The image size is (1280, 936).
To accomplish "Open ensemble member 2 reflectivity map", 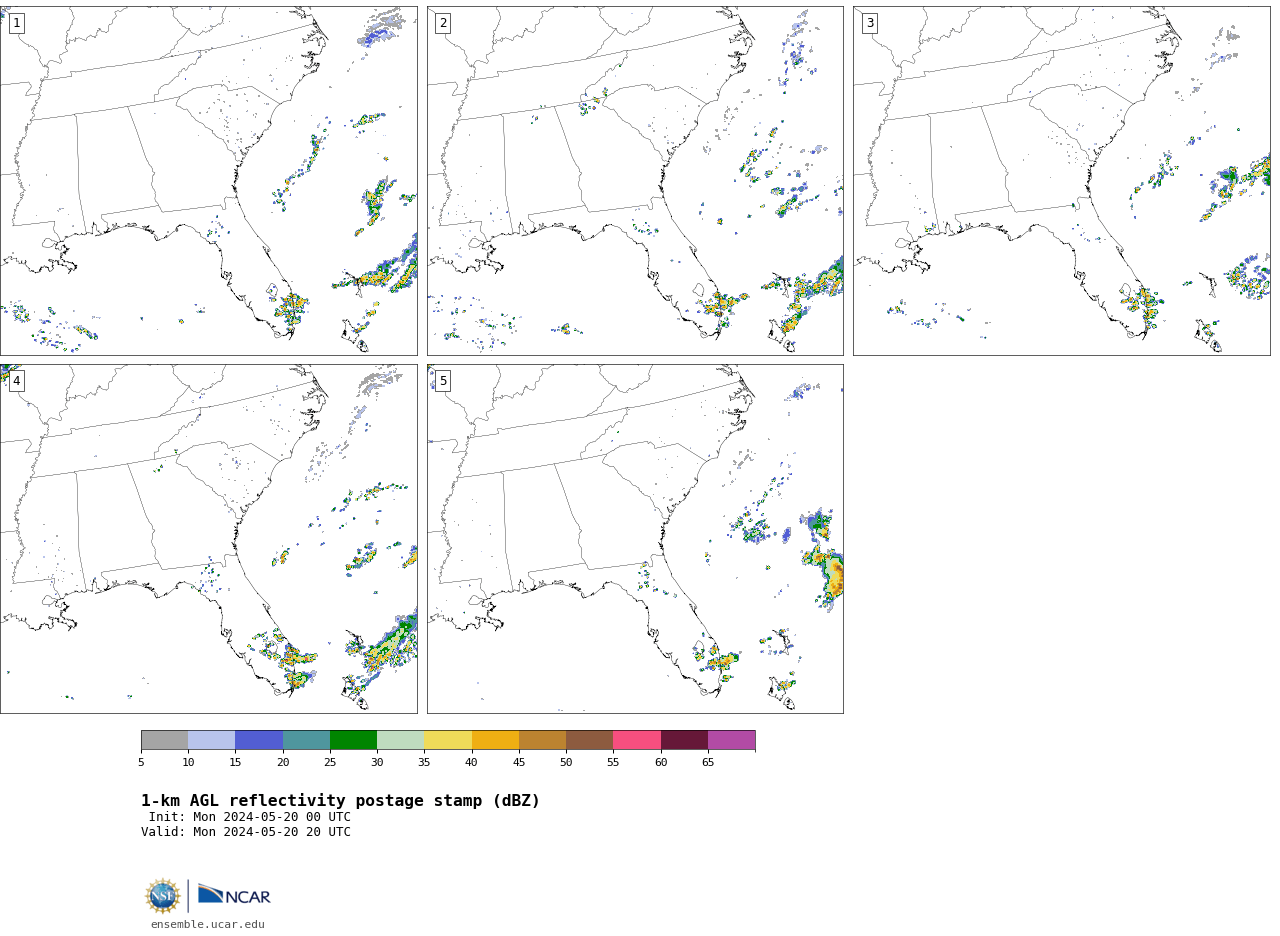I will tap(635, 181).
